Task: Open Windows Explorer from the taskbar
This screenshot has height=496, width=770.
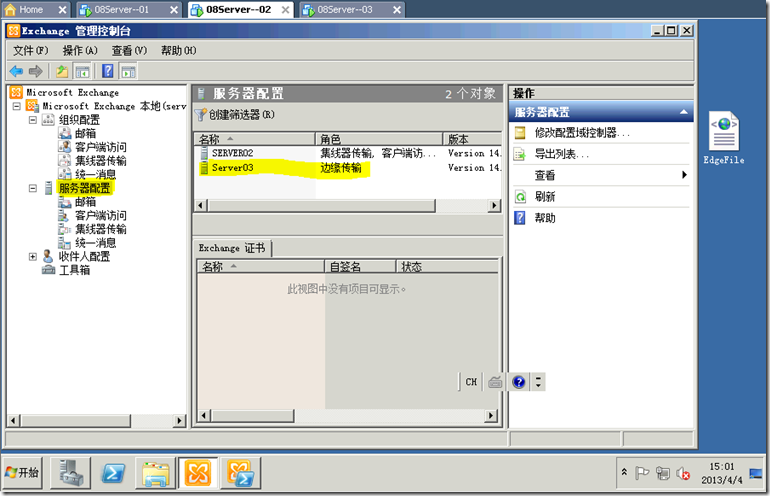Action: point(156,472)
